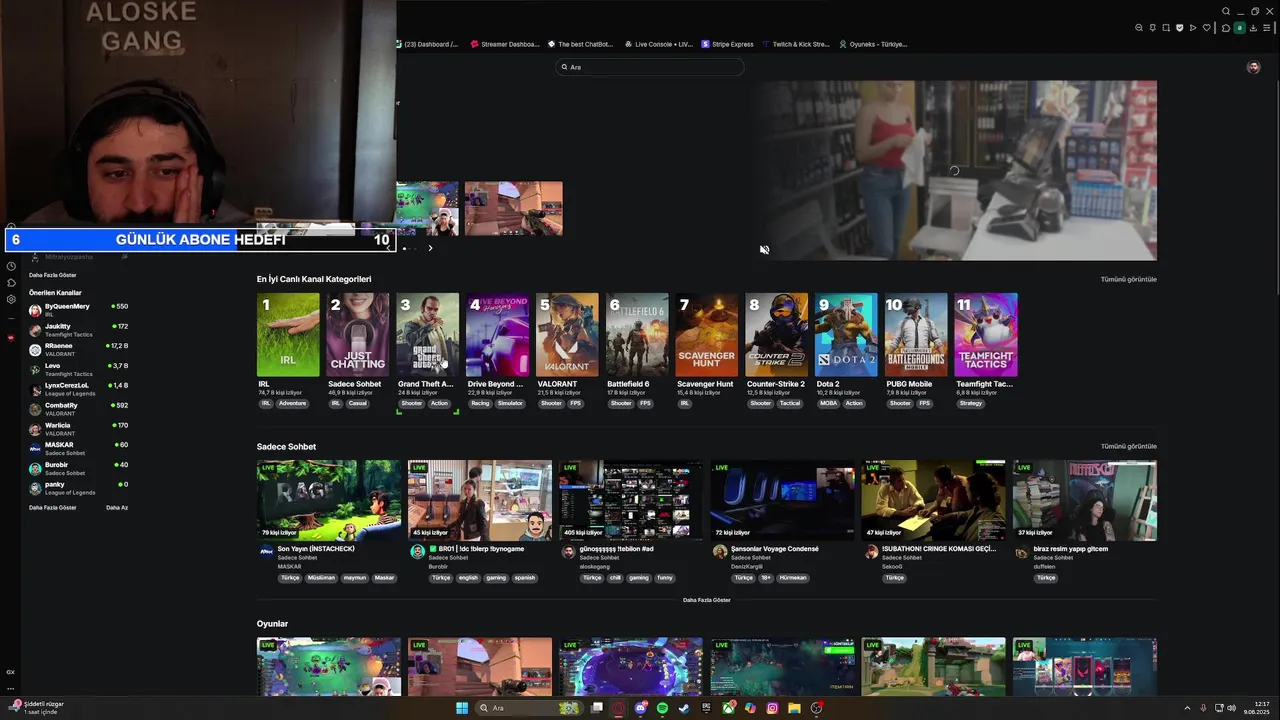Open the snapshot capture tool icon

[1166, 27]
